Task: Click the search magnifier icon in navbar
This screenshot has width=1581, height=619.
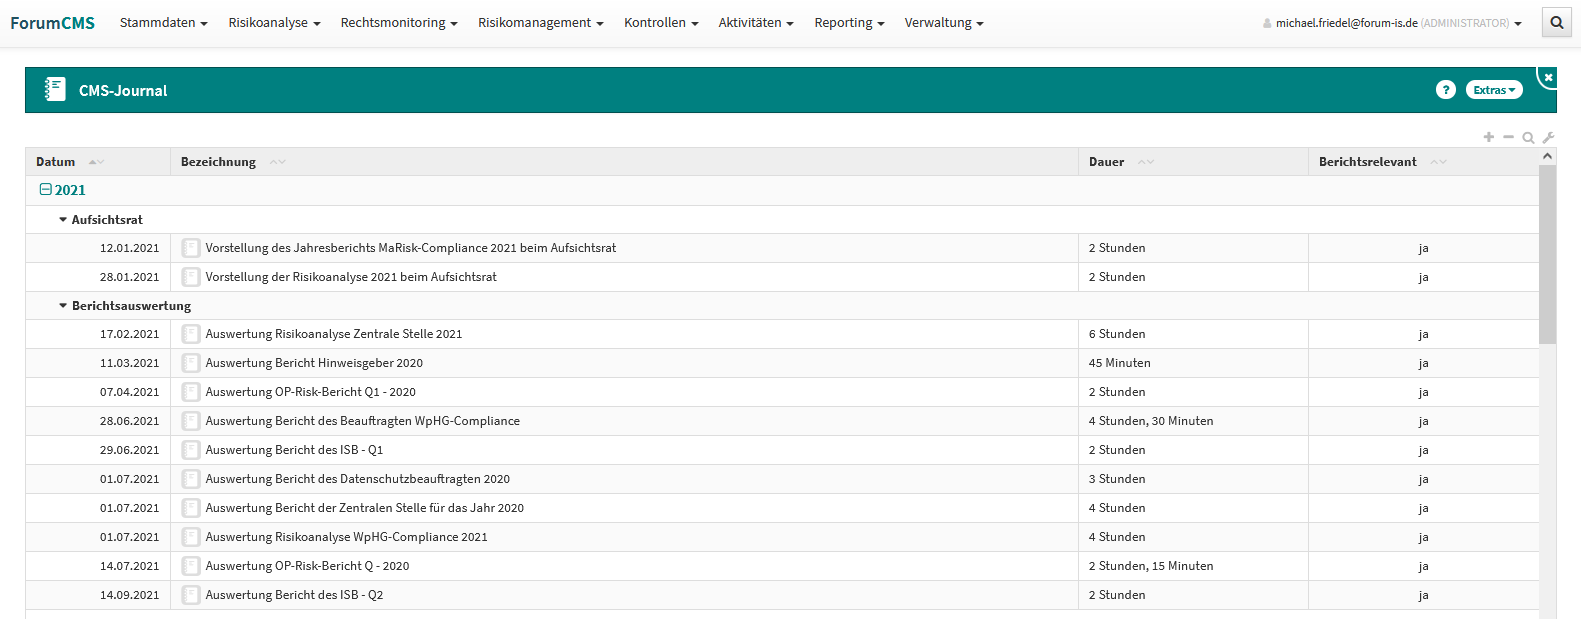Action: pos(1557,22)
